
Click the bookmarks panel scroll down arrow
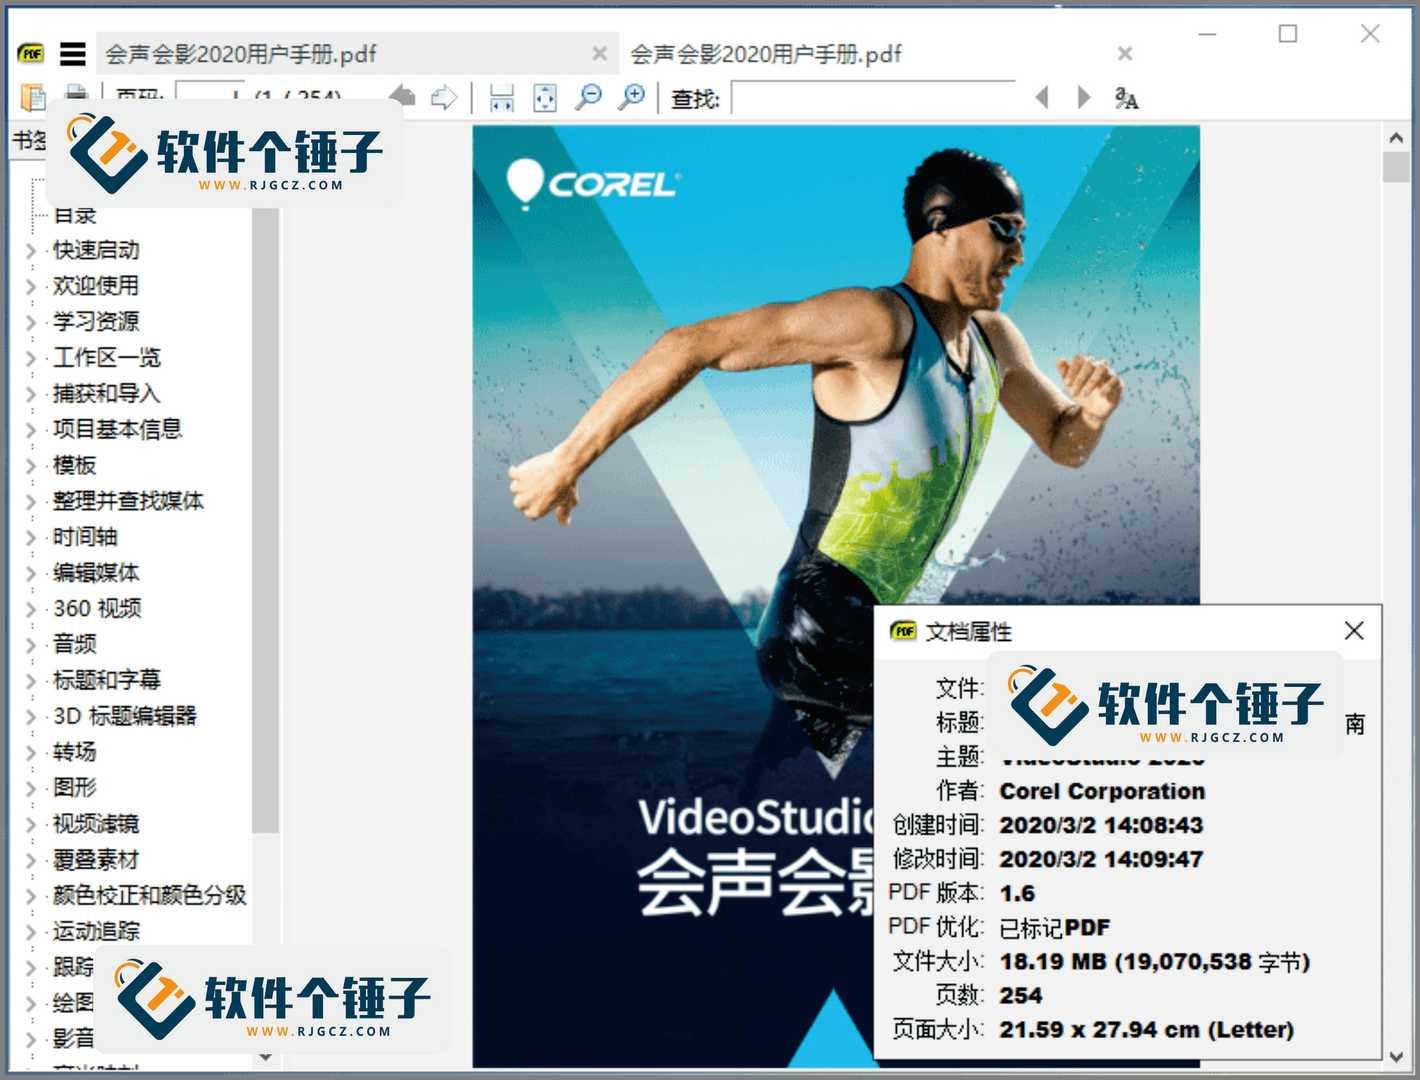coord(265,1056)
